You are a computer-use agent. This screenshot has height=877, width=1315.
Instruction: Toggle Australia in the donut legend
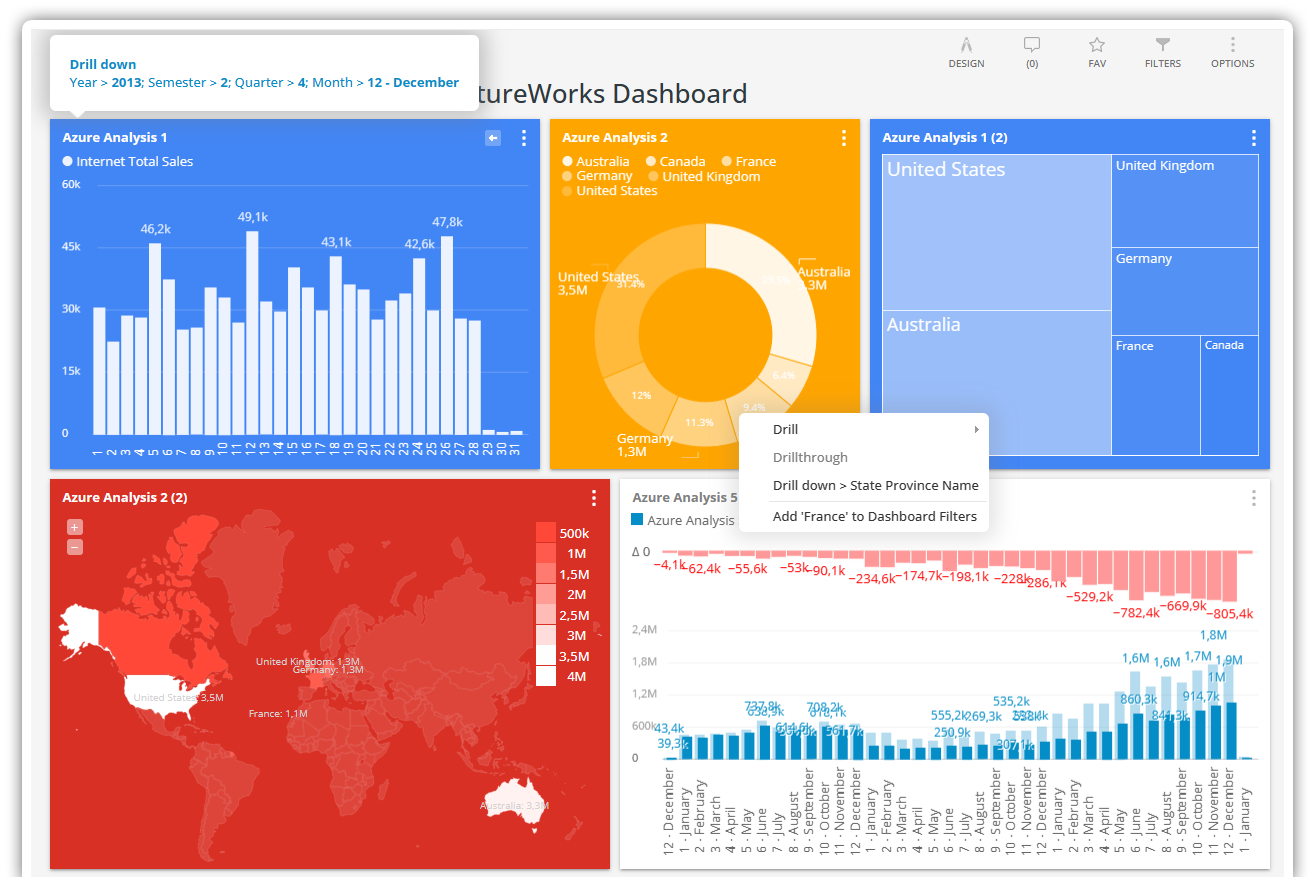[596, 161]
